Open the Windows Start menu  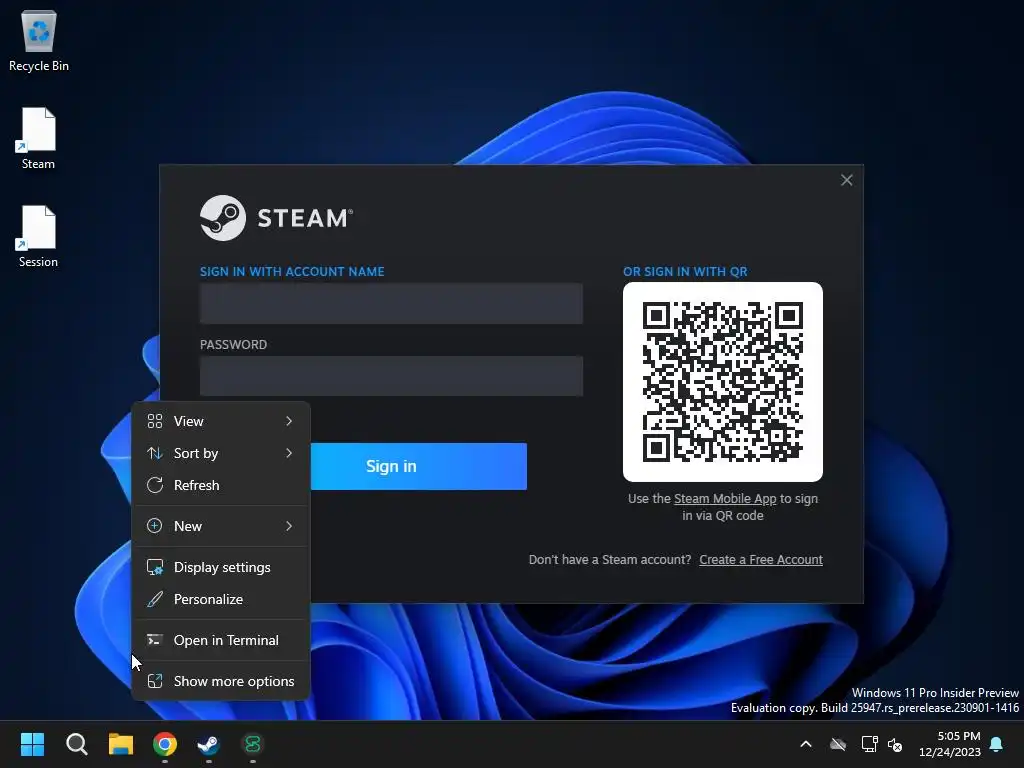(x=32, y=744)
